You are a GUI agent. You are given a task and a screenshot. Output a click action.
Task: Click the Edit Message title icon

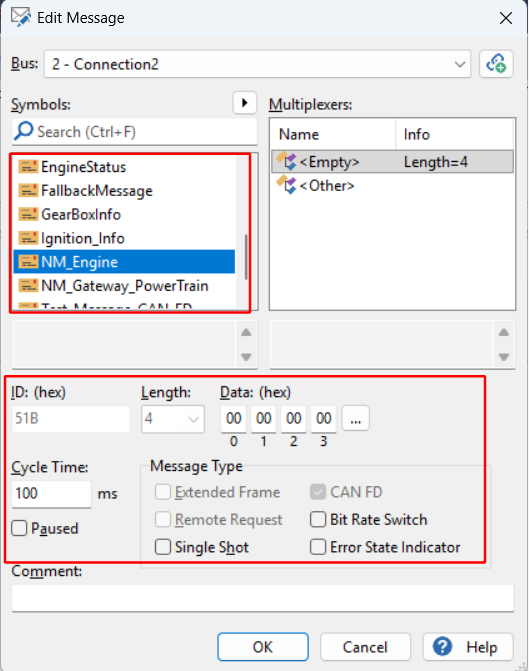(21, 17)
